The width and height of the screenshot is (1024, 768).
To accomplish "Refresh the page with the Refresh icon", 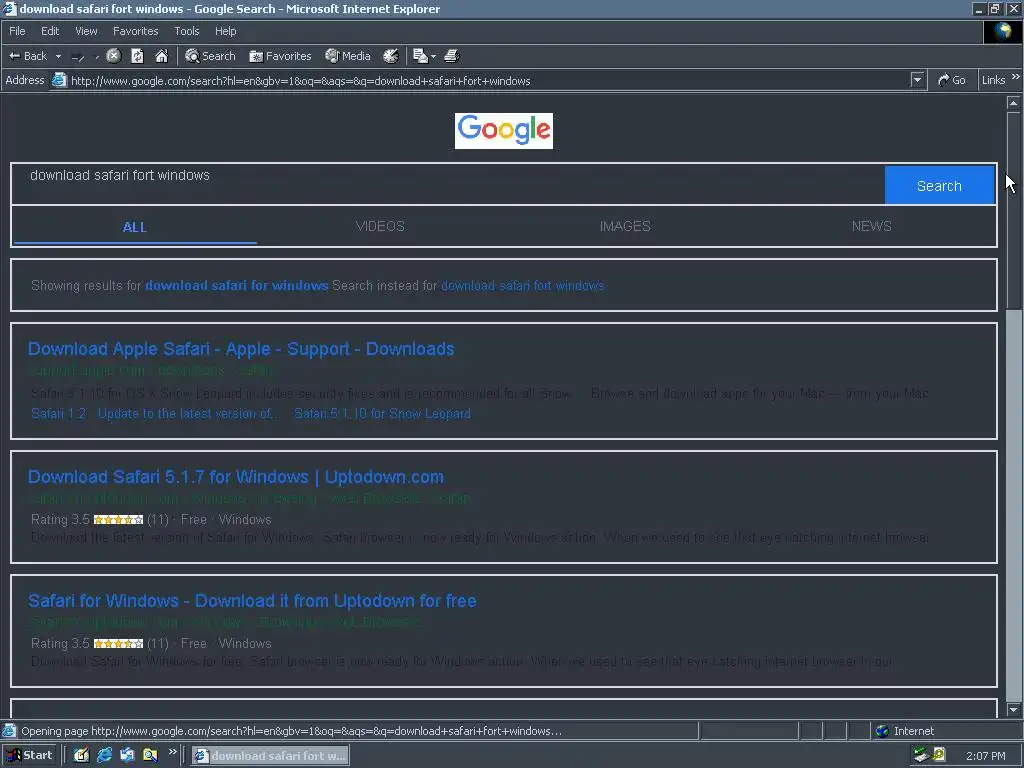I will pos(137,56).
